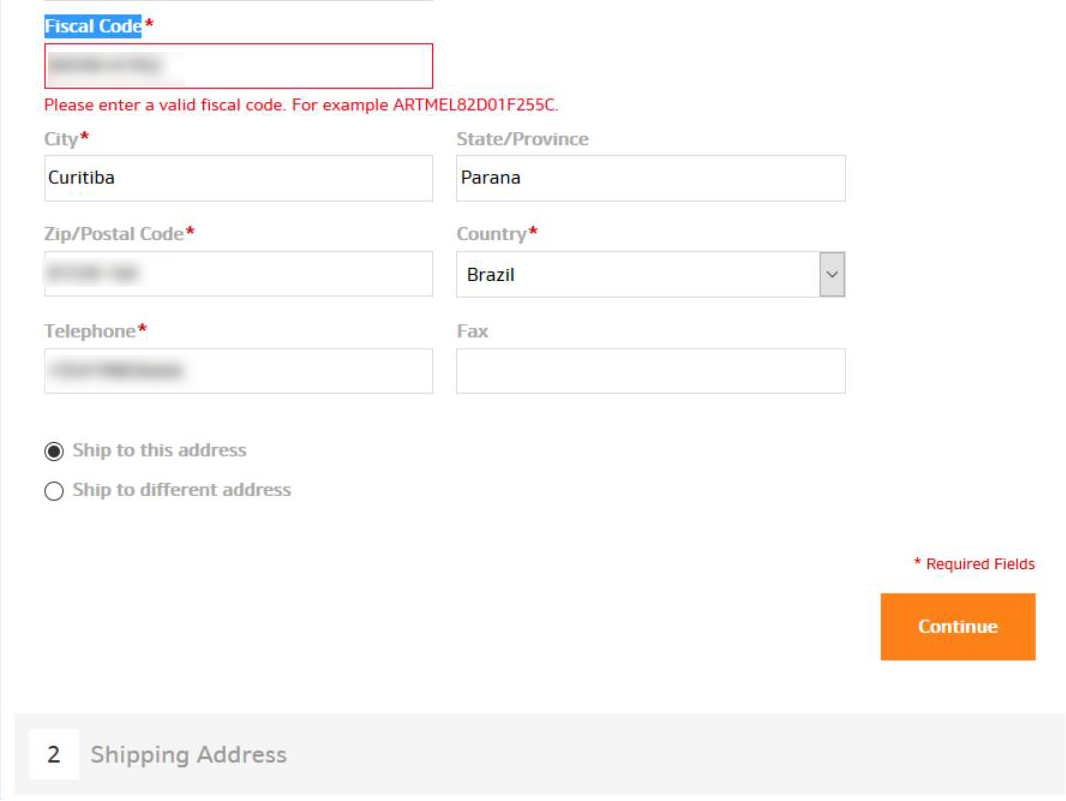Click the Country field label
This screenshot has width=1066, height=801.
[491, 234]
